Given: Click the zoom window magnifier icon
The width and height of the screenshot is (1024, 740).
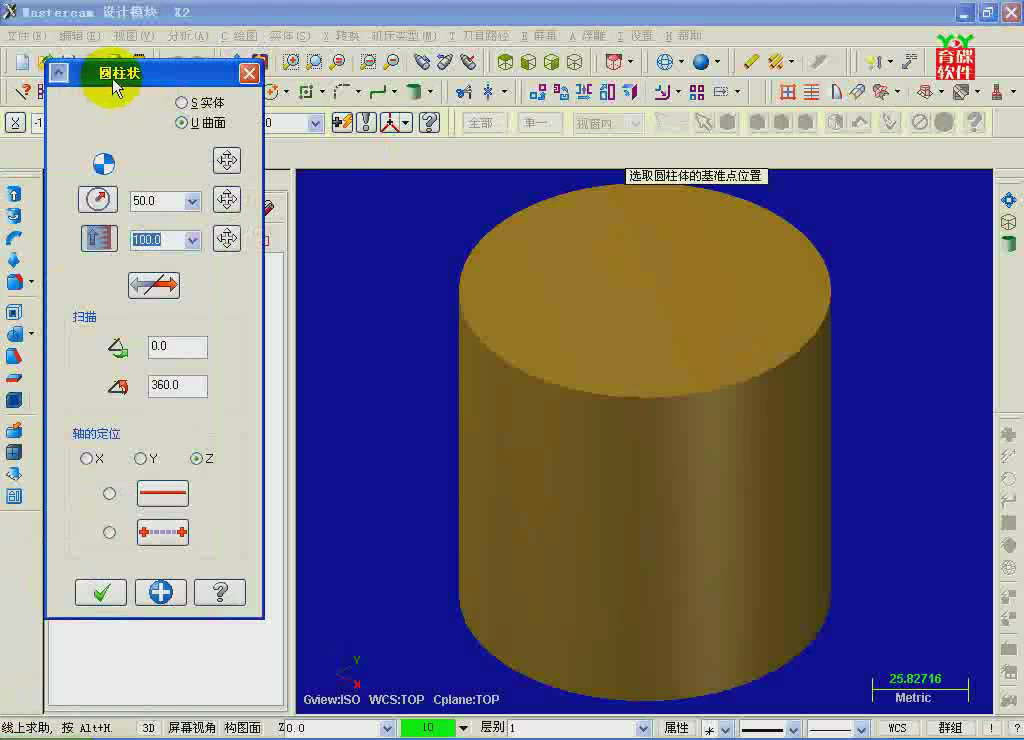Looking at the screenshot, I should (291, 62).
